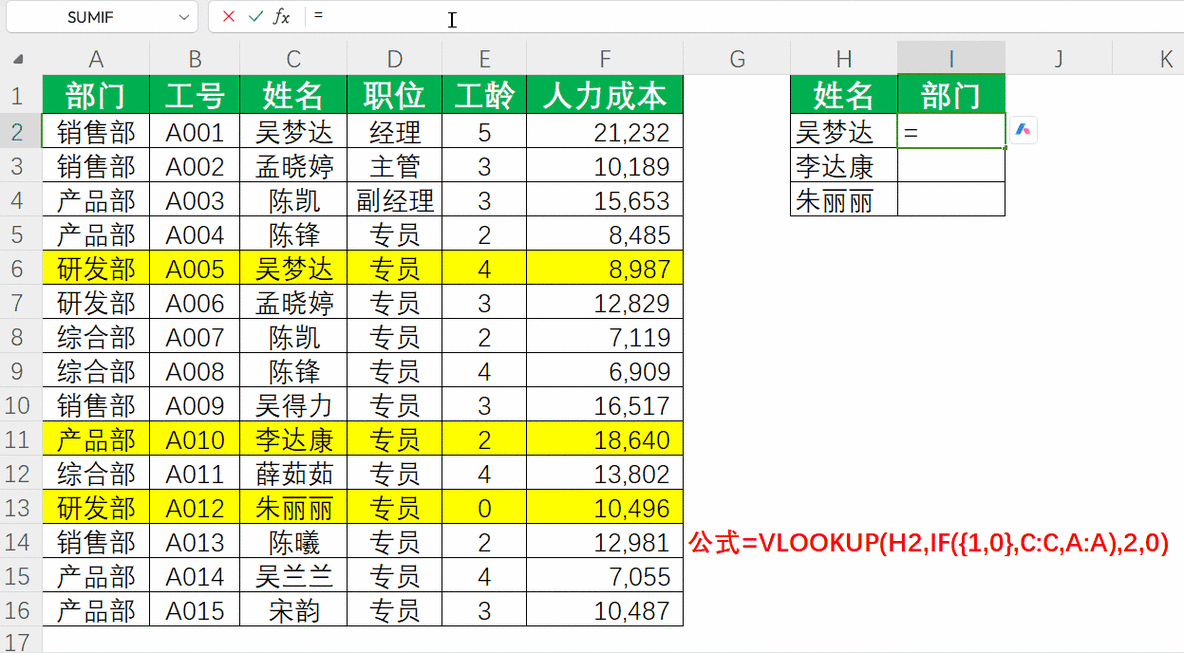This screenshot has height=653, width=1184.
Task: Click cell A001
Action: 195,132
